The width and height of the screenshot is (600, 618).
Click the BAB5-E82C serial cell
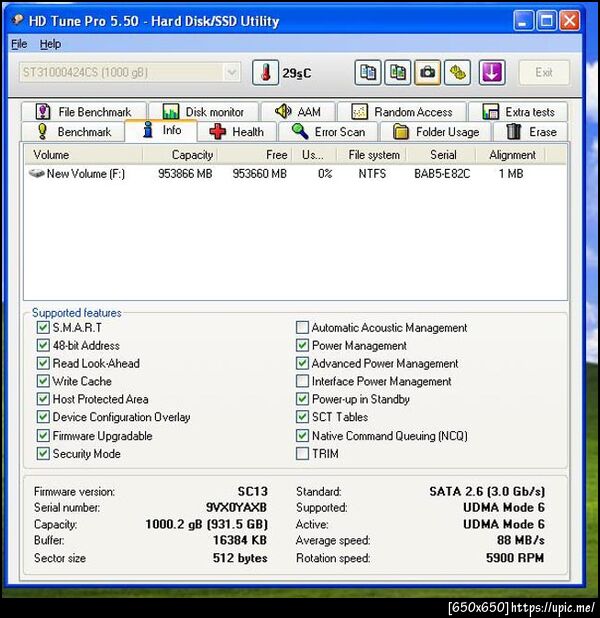point(442,173)
